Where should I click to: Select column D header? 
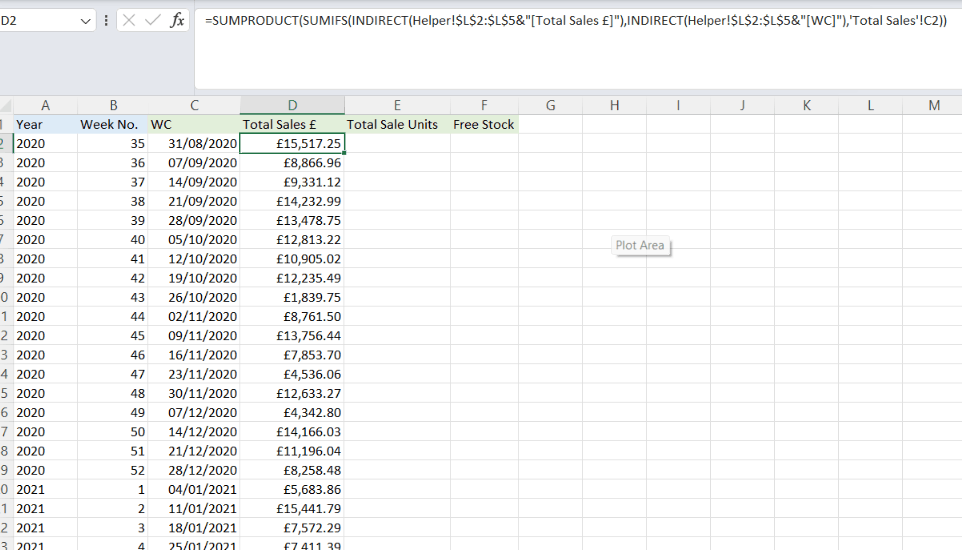(292, 105)
